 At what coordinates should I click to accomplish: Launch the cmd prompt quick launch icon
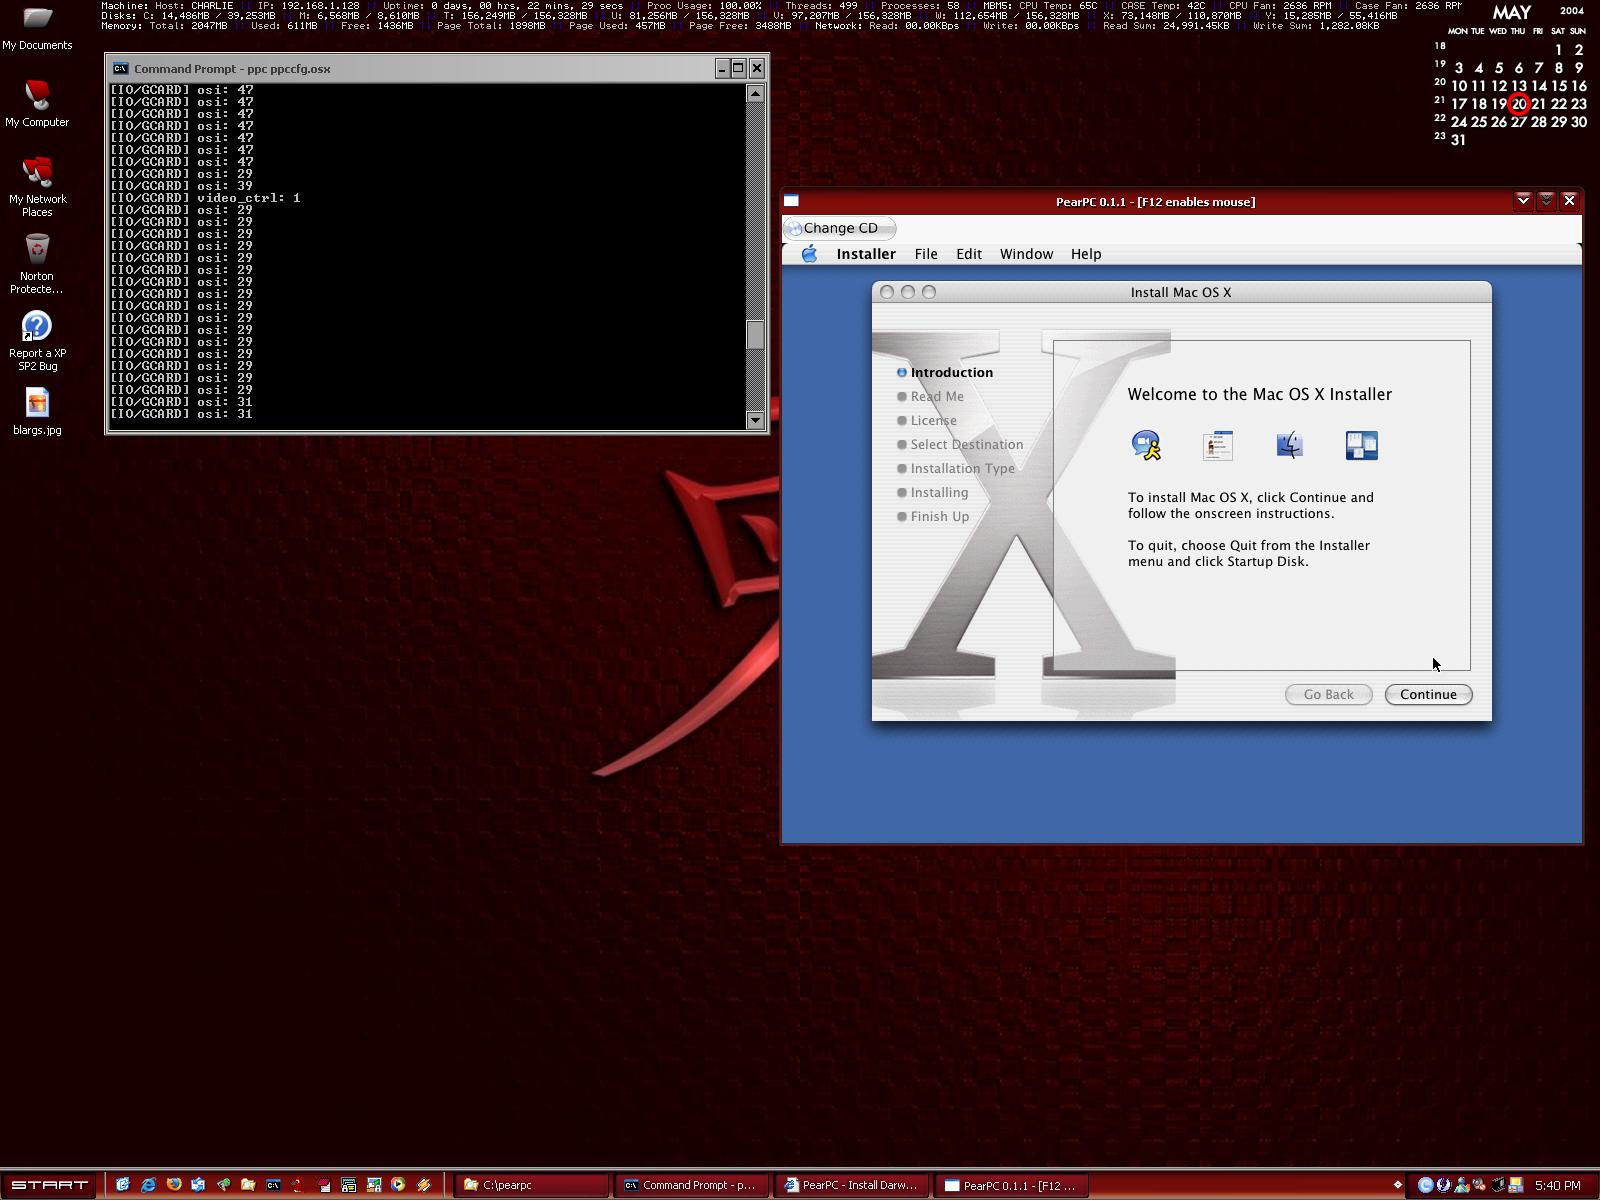click(x=273, y=1185)
